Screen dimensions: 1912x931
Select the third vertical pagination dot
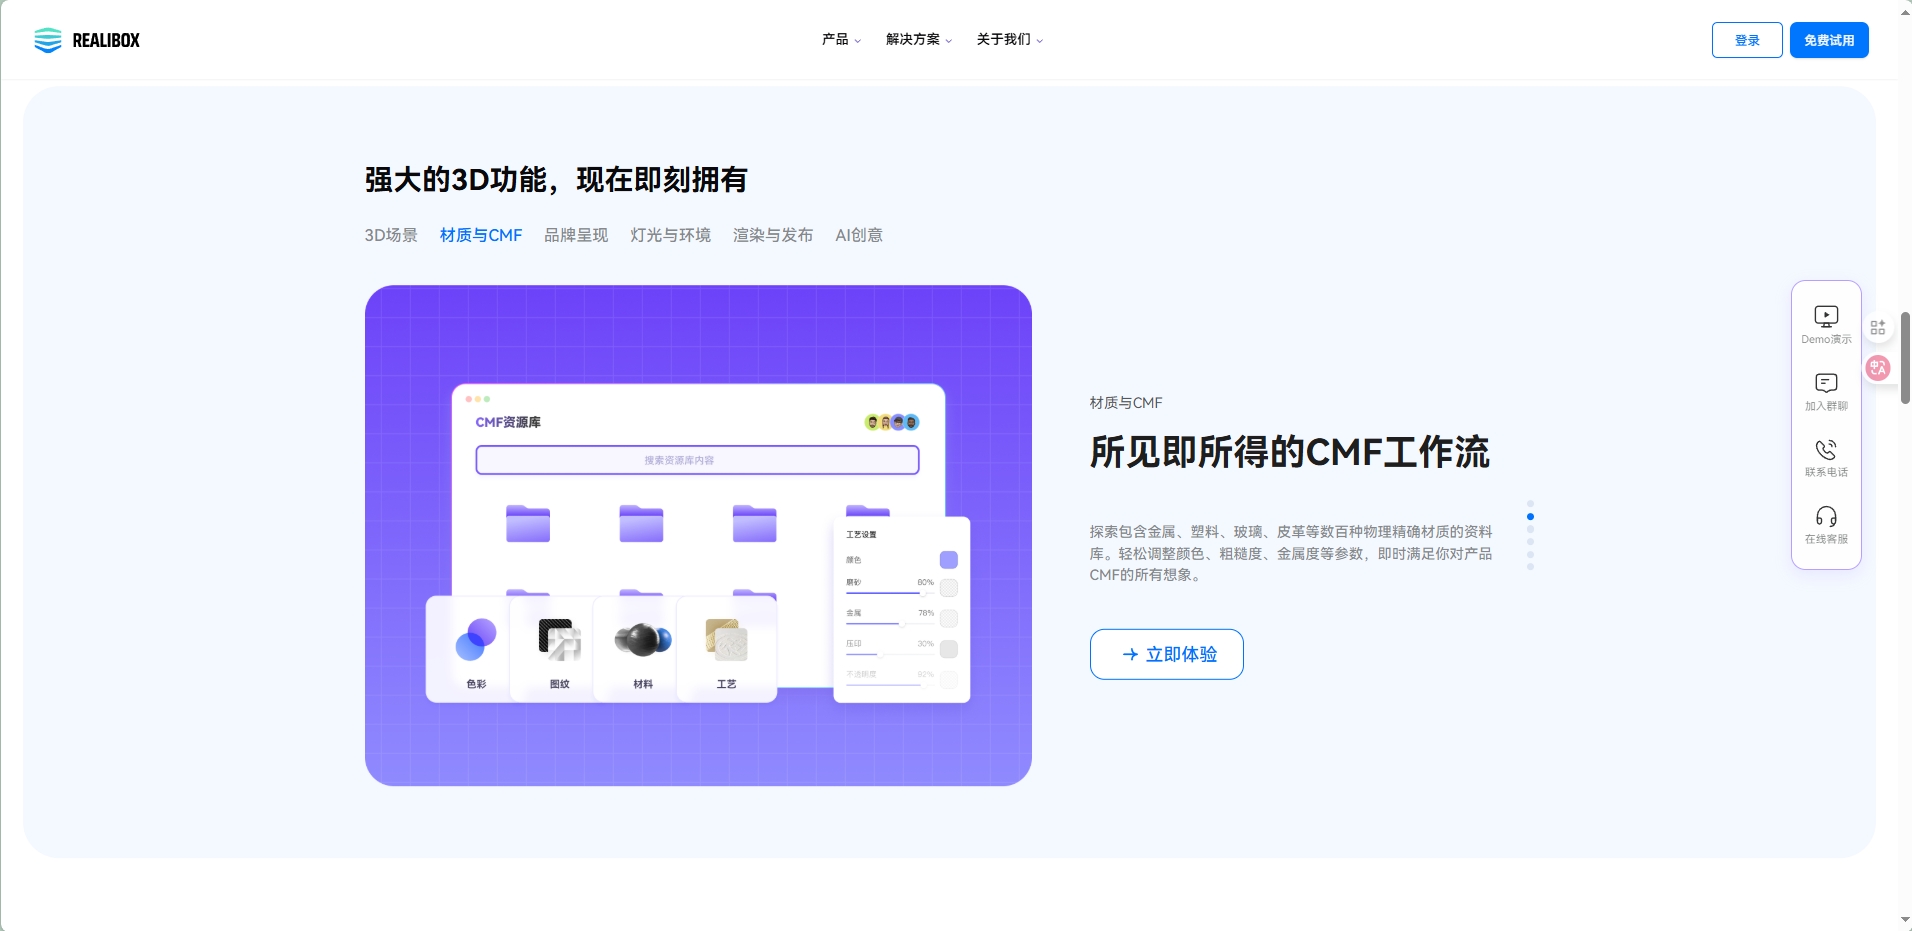pos(1530,529)
